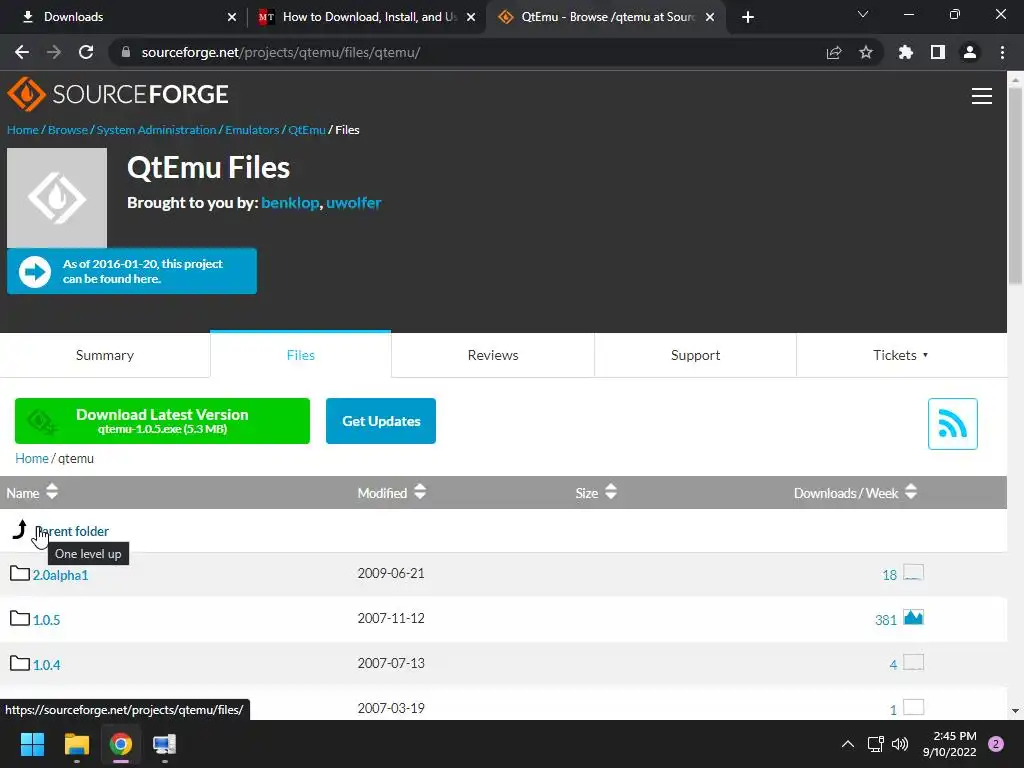Image resolution: width=1024 pixels, height=768 pixels.
Task: Click the Parent folder link
Action: (x=72, y=532)
